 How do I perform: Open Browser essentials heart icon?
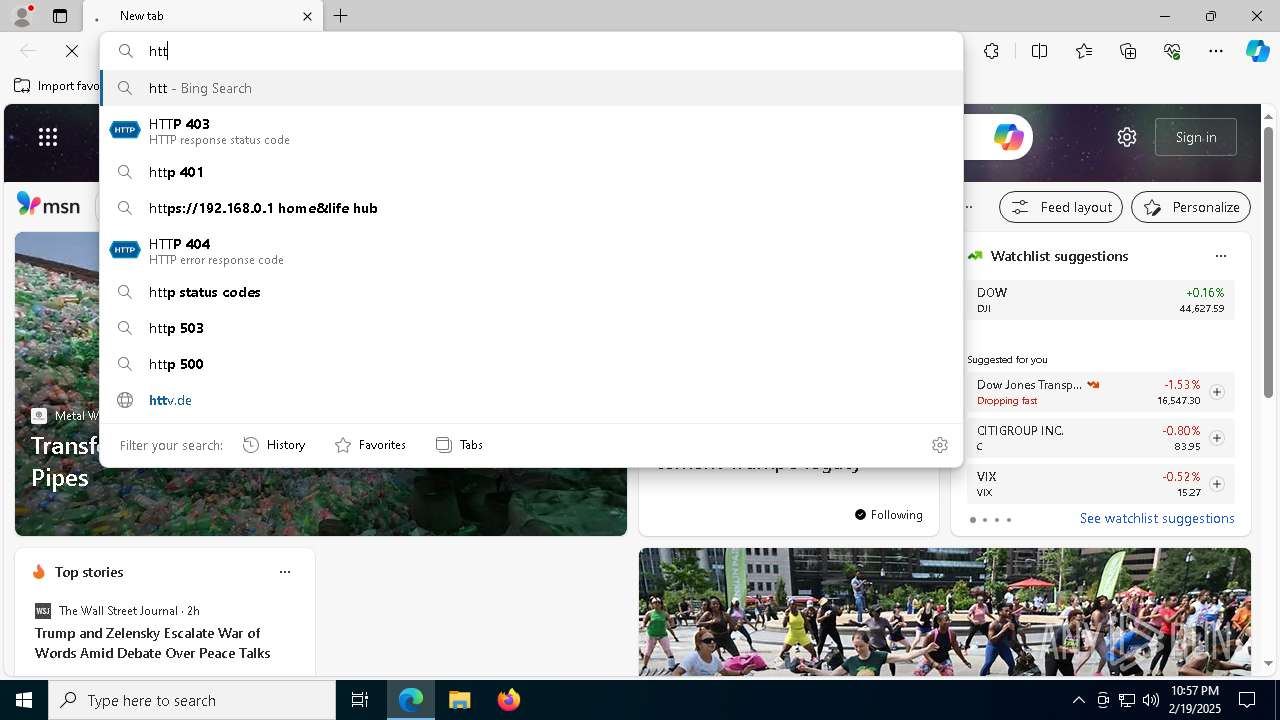[1172, 51]
